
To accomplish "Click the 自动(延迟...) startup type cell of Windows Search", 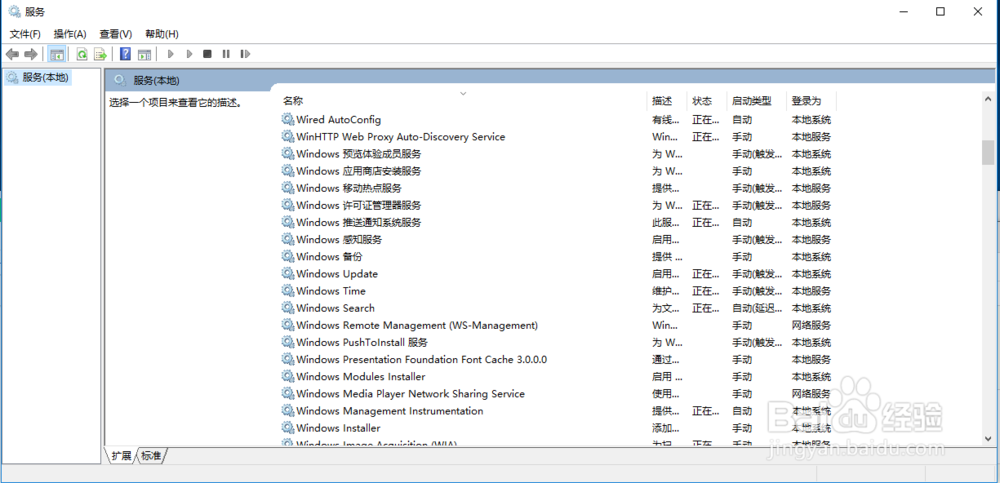I will (756, 308).
